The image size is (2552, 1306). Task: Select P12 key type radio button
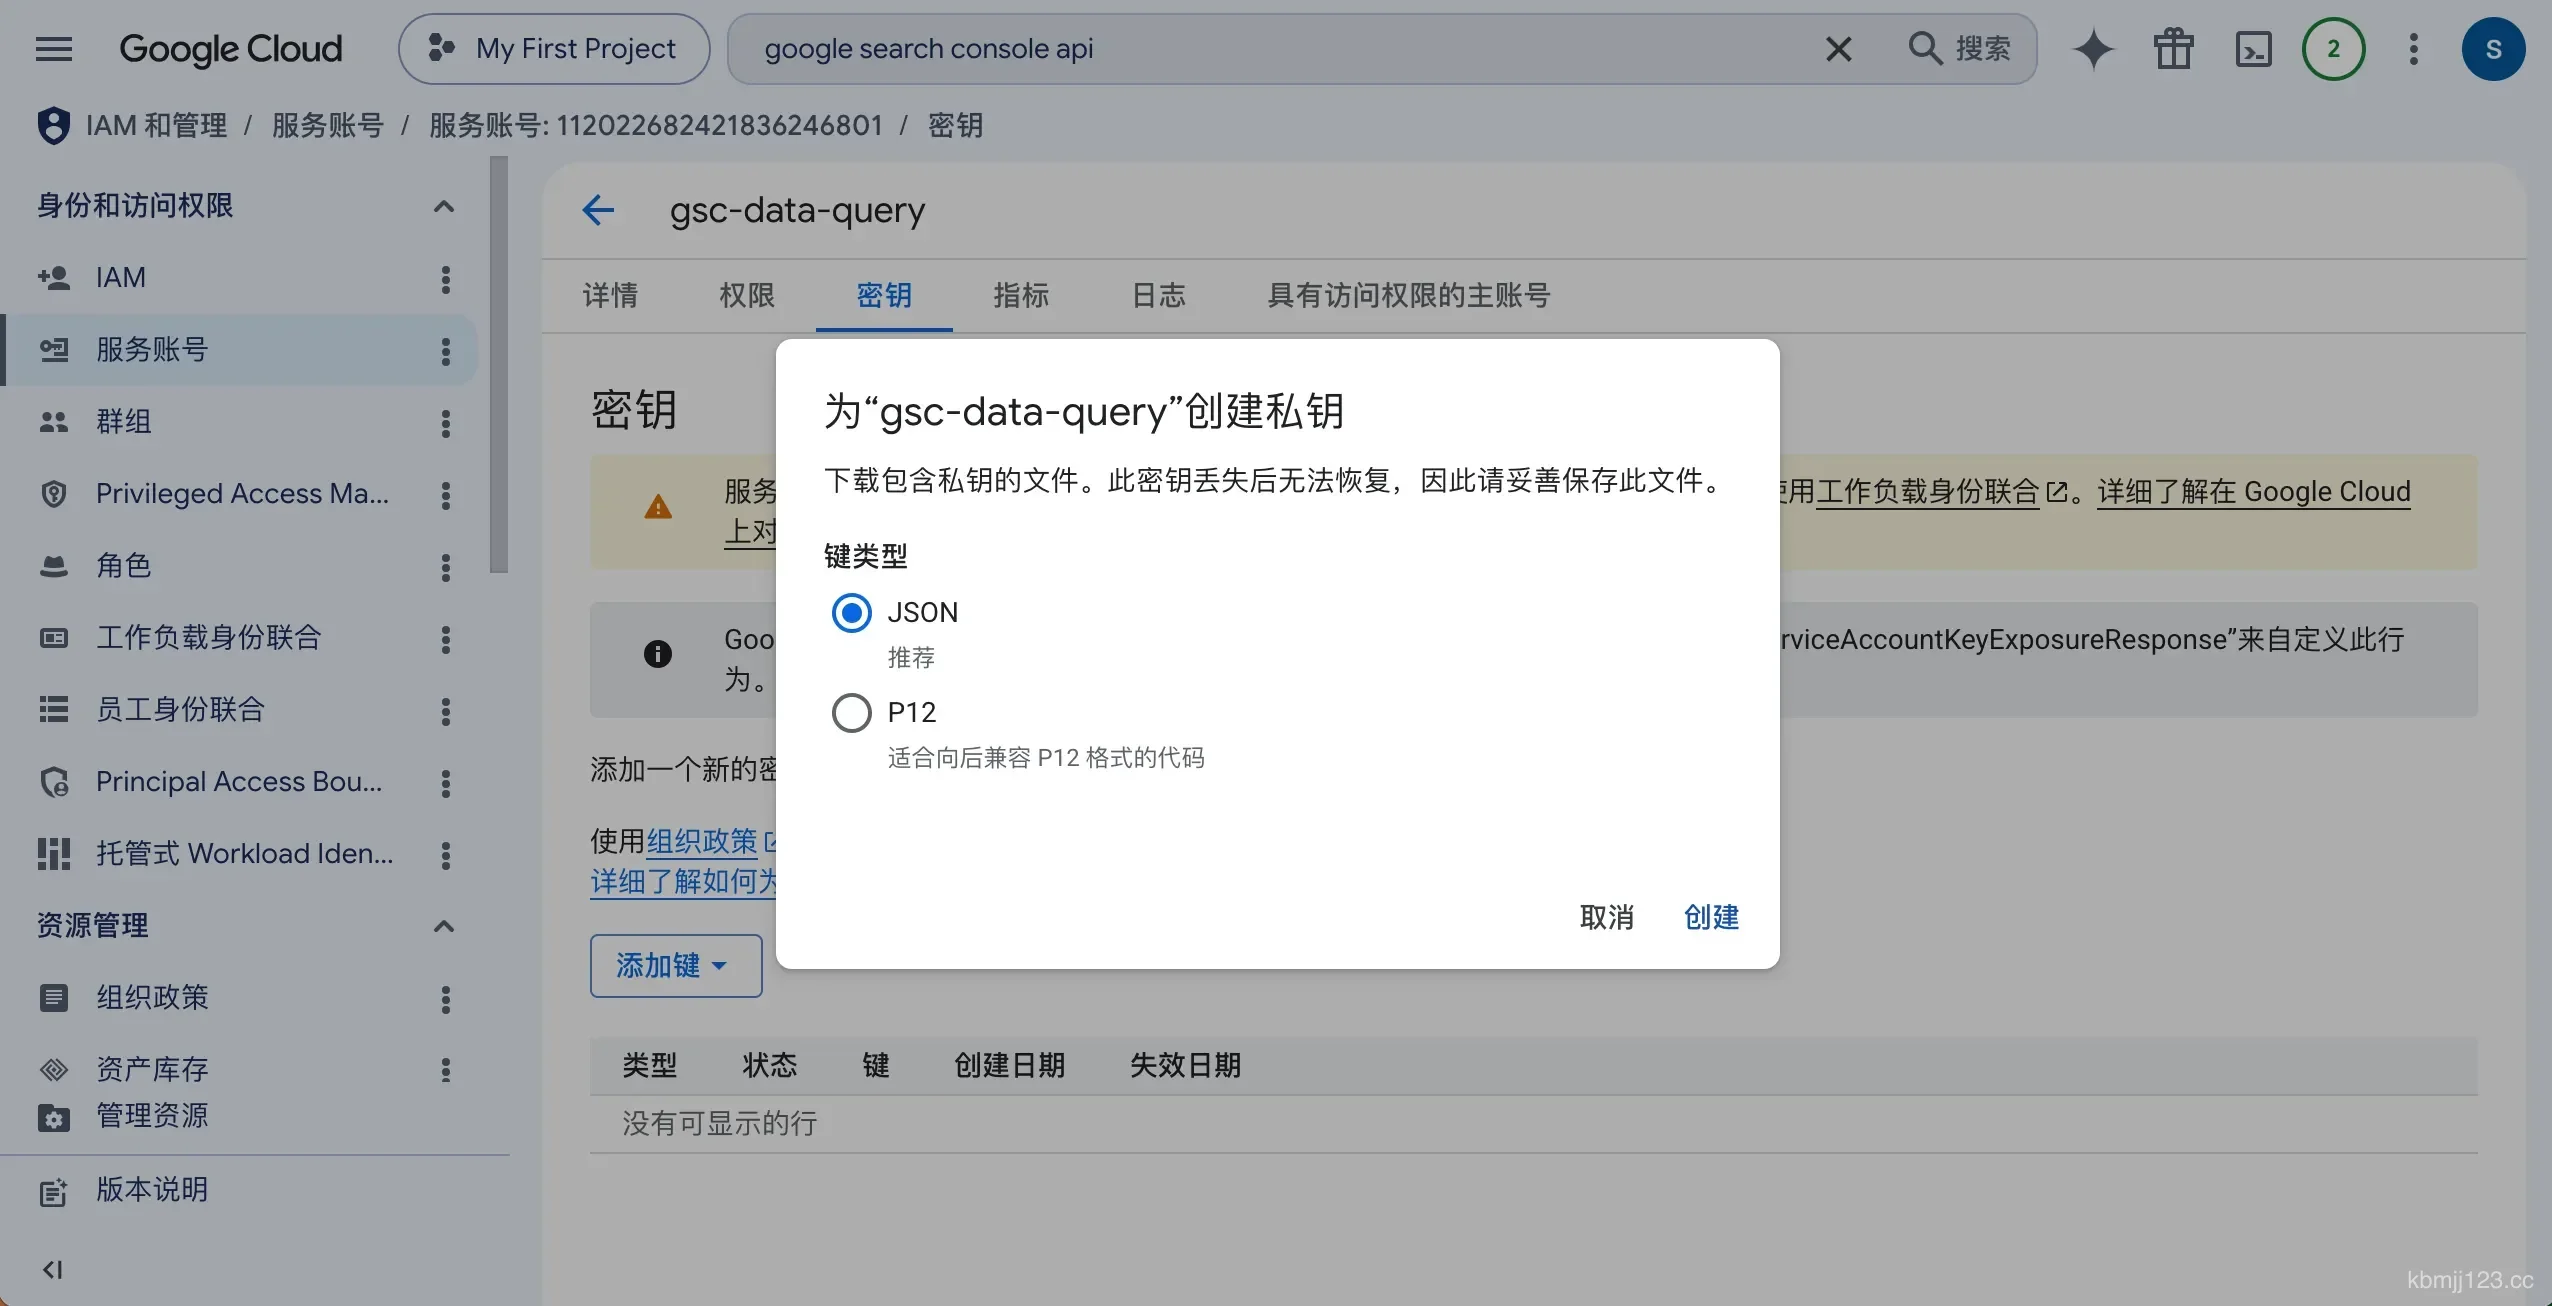click(851, 713)
